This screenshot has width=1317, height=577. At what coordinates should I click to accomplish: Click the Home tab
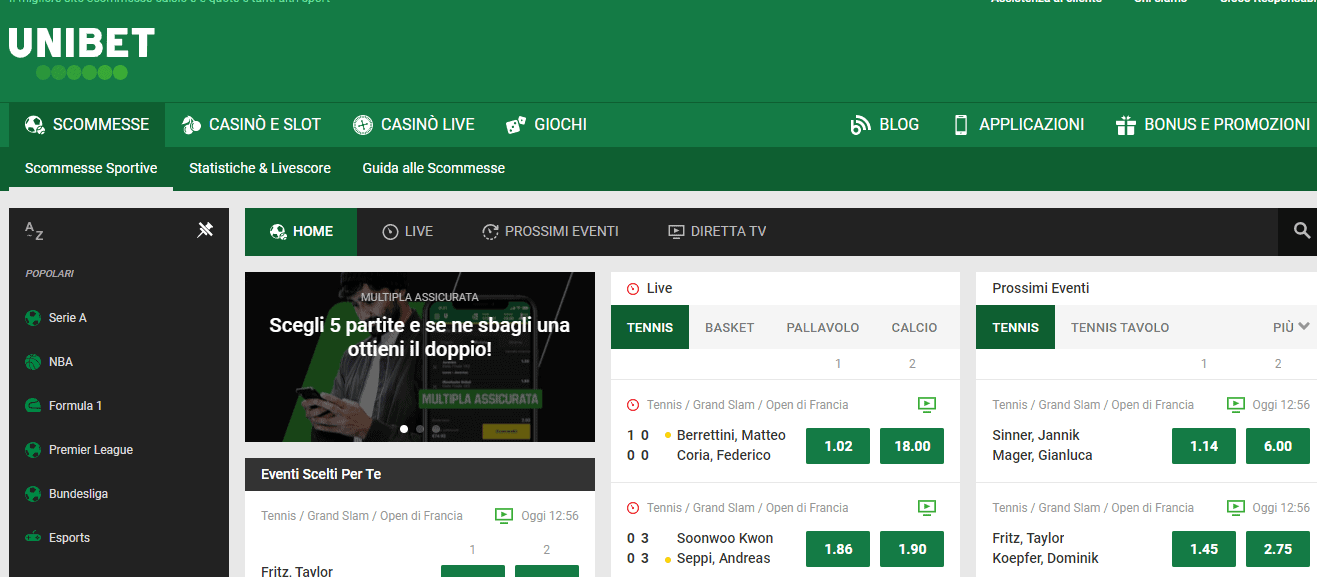[301, 231]
